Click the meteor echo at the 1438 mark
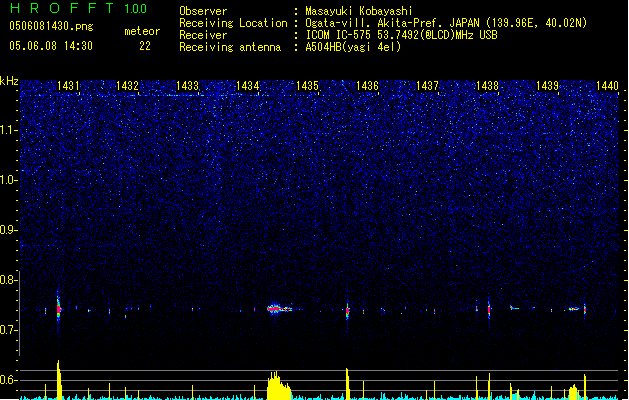629x400 pixels. click(489, 309)
